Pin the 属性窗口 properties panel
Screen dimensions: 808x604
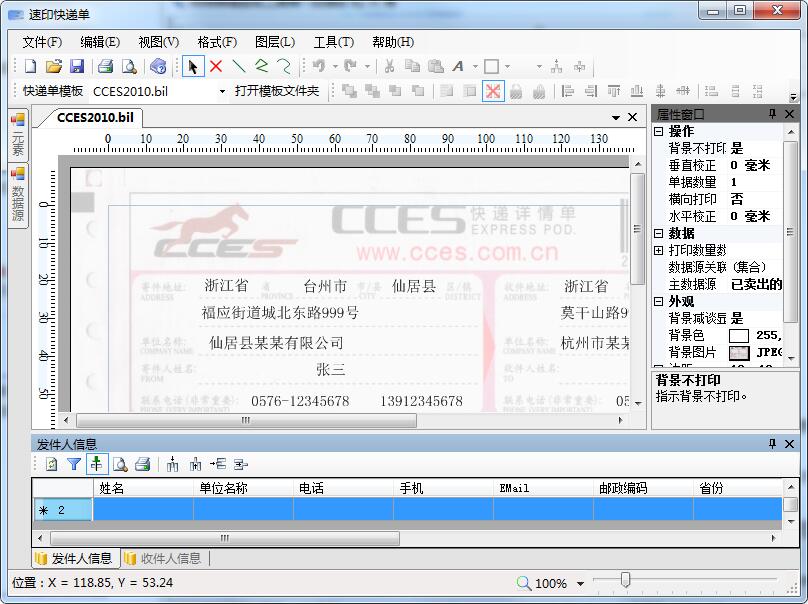[x=771, y=115]
